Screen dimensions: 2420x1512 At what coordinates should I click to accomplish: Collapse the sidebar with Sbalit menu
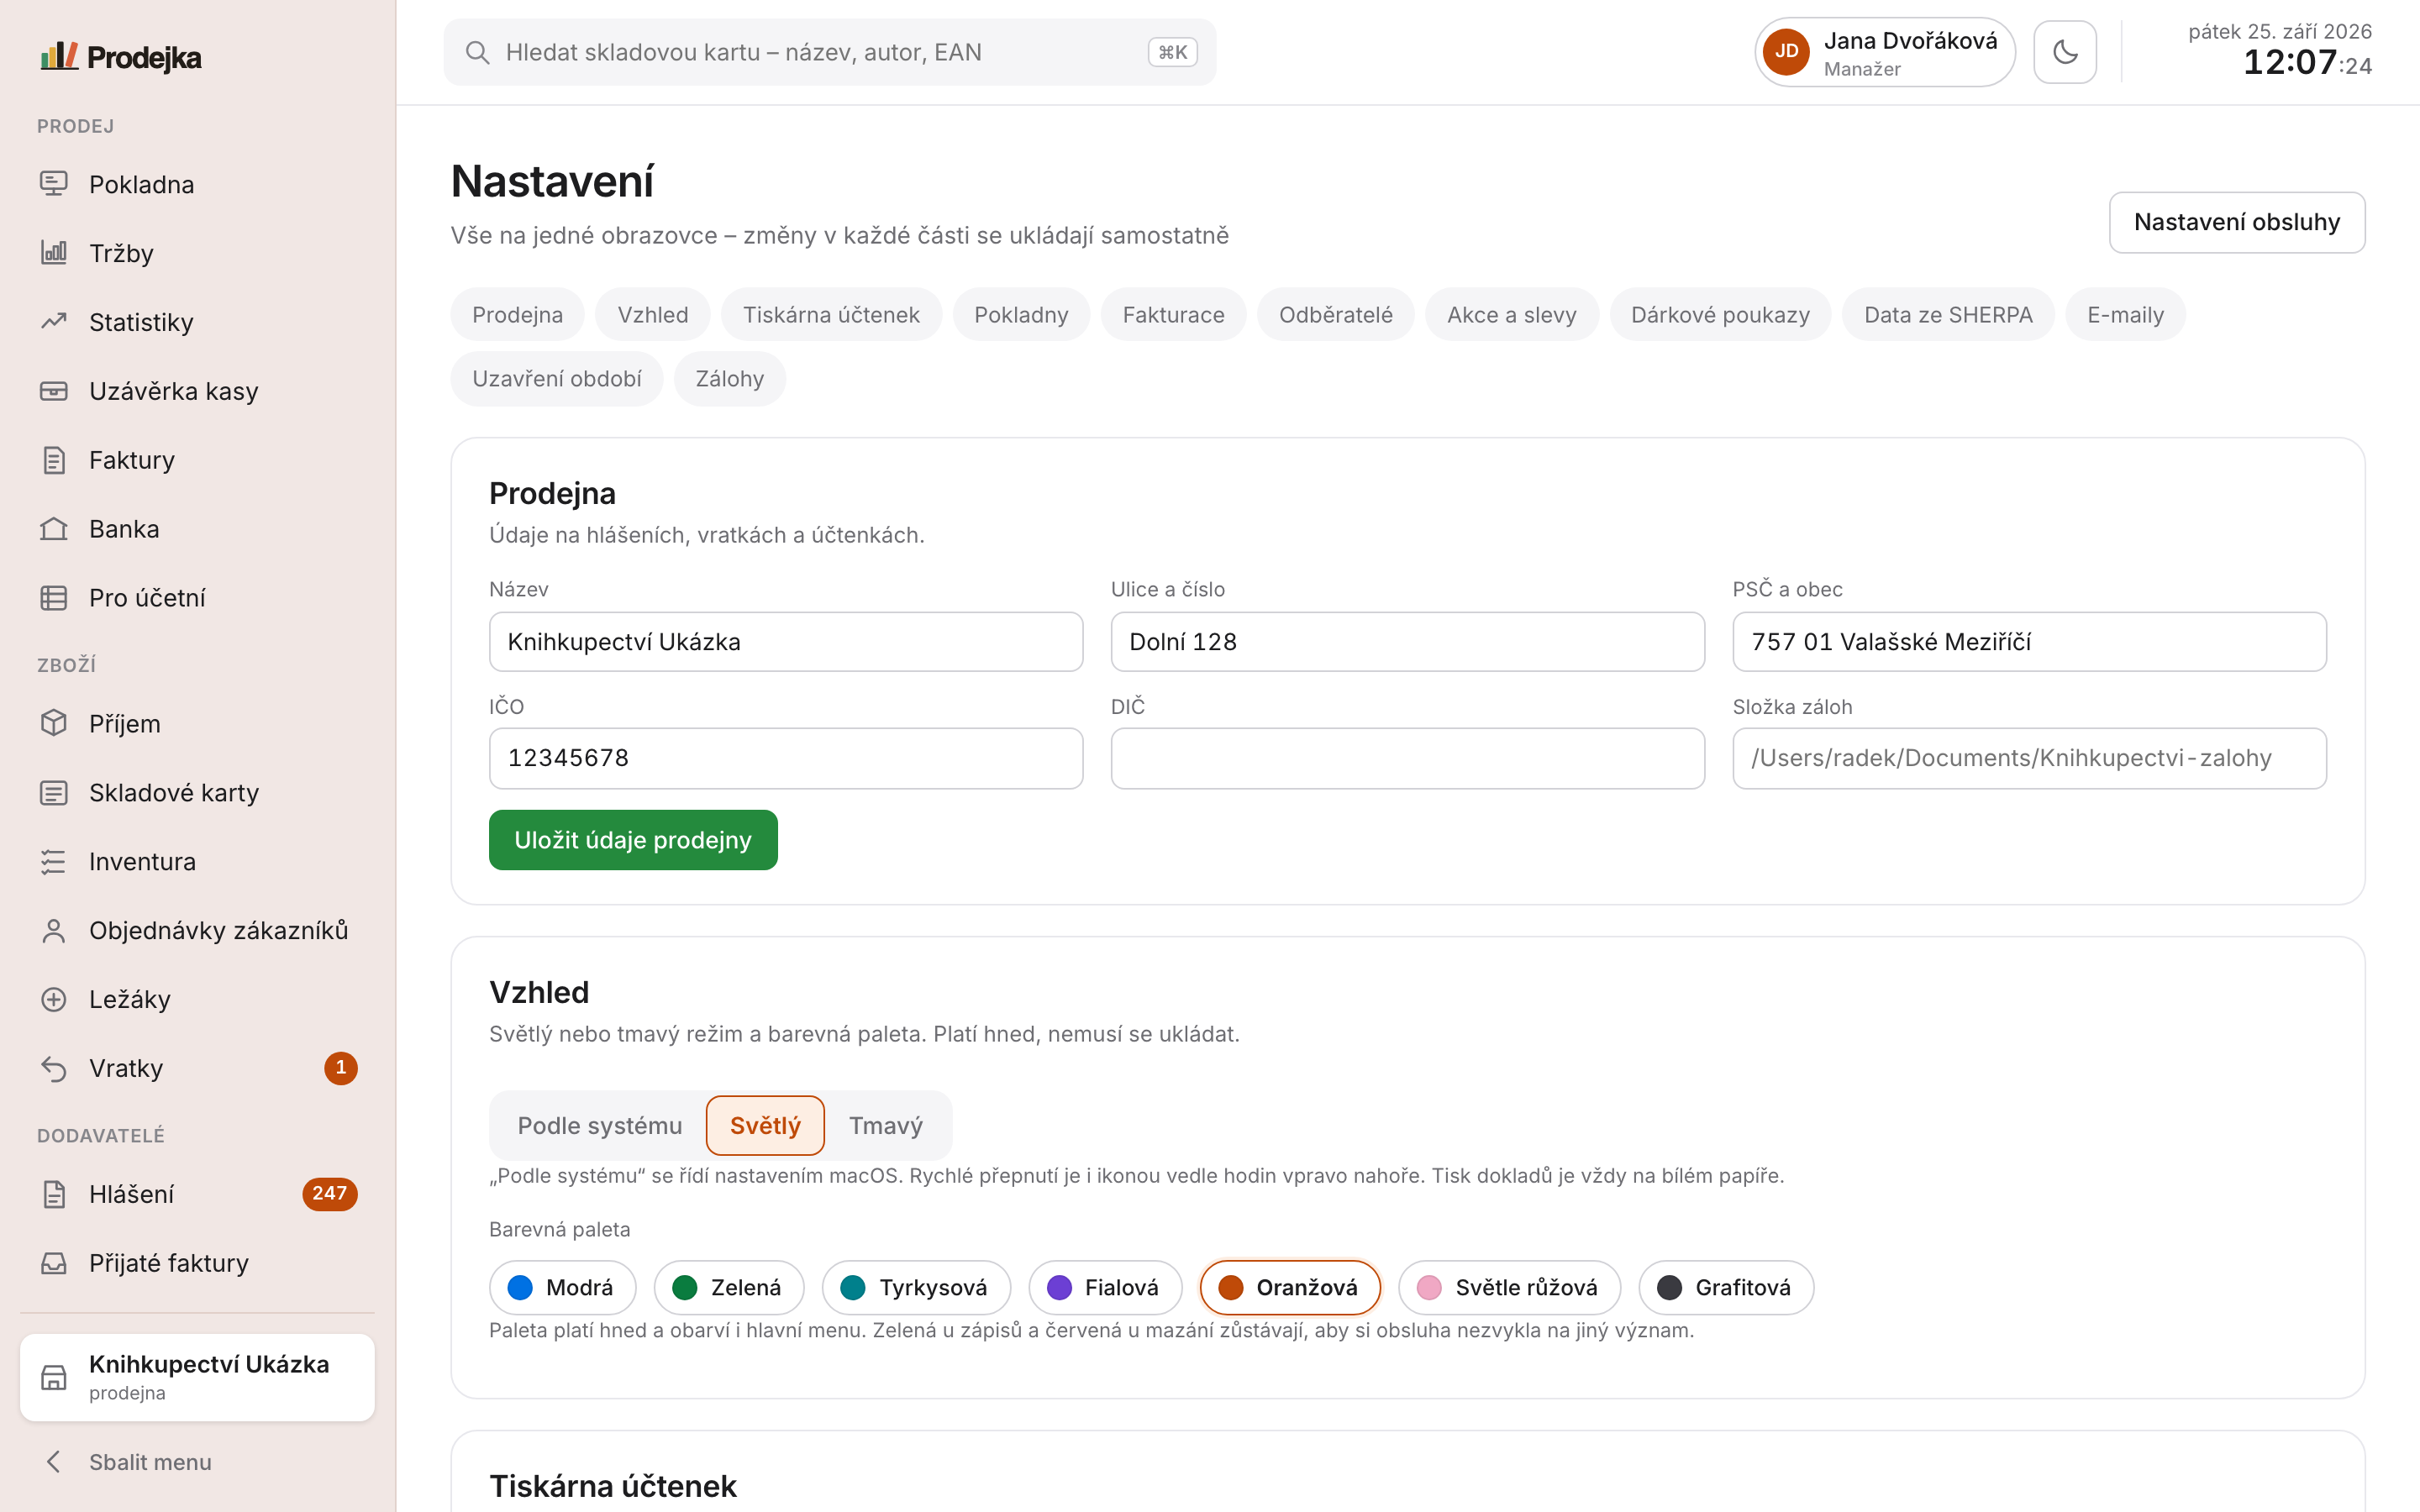(196, 1461)
